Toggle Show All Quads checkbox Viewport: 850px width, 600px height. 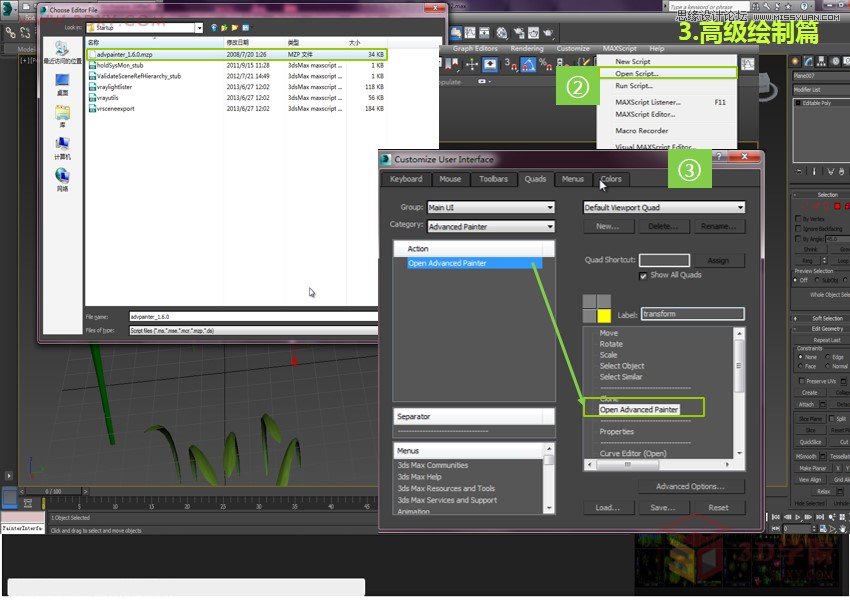pyautogui.click(x=644, y=276)
